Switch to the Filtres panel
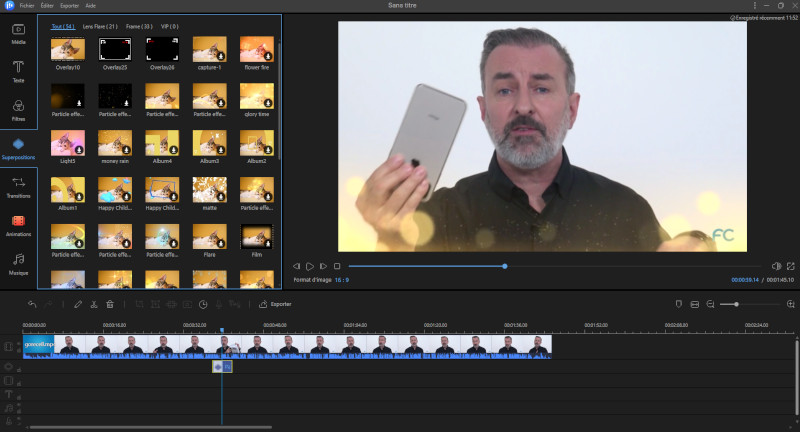This screenshot has width=800, height=432. coord(18,108)
